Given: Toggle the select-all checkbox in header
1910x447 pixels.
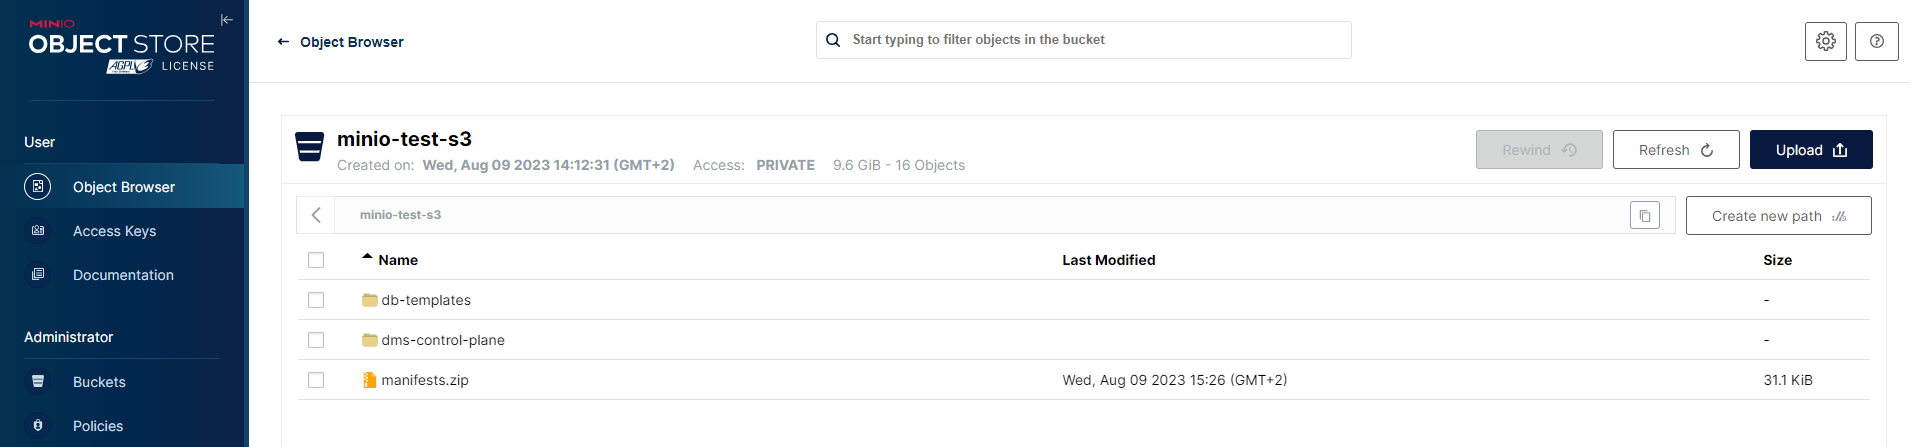Looking at the screenshot, I should click(x=316, y=260).
